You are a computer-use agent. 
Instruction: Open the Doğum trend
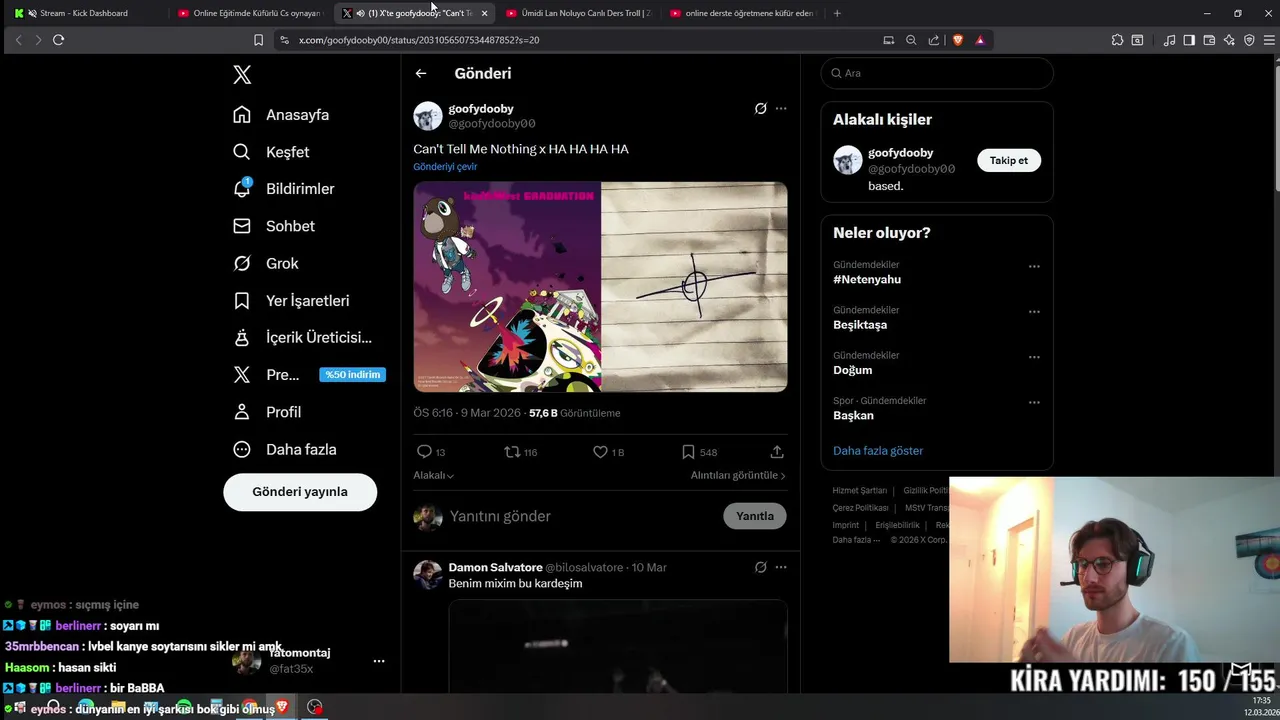853,370
